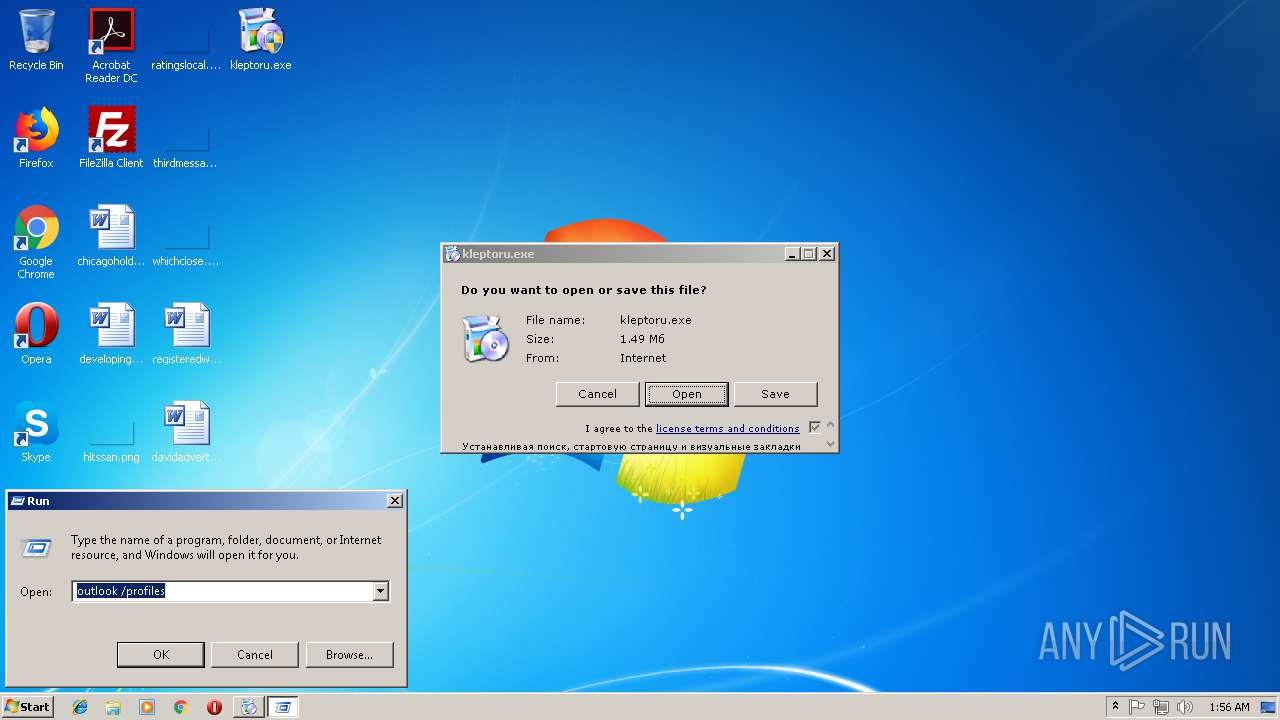Select the Opera desktop shortcut
This screenshot has height=720, width=1280.
coord(36,335)
